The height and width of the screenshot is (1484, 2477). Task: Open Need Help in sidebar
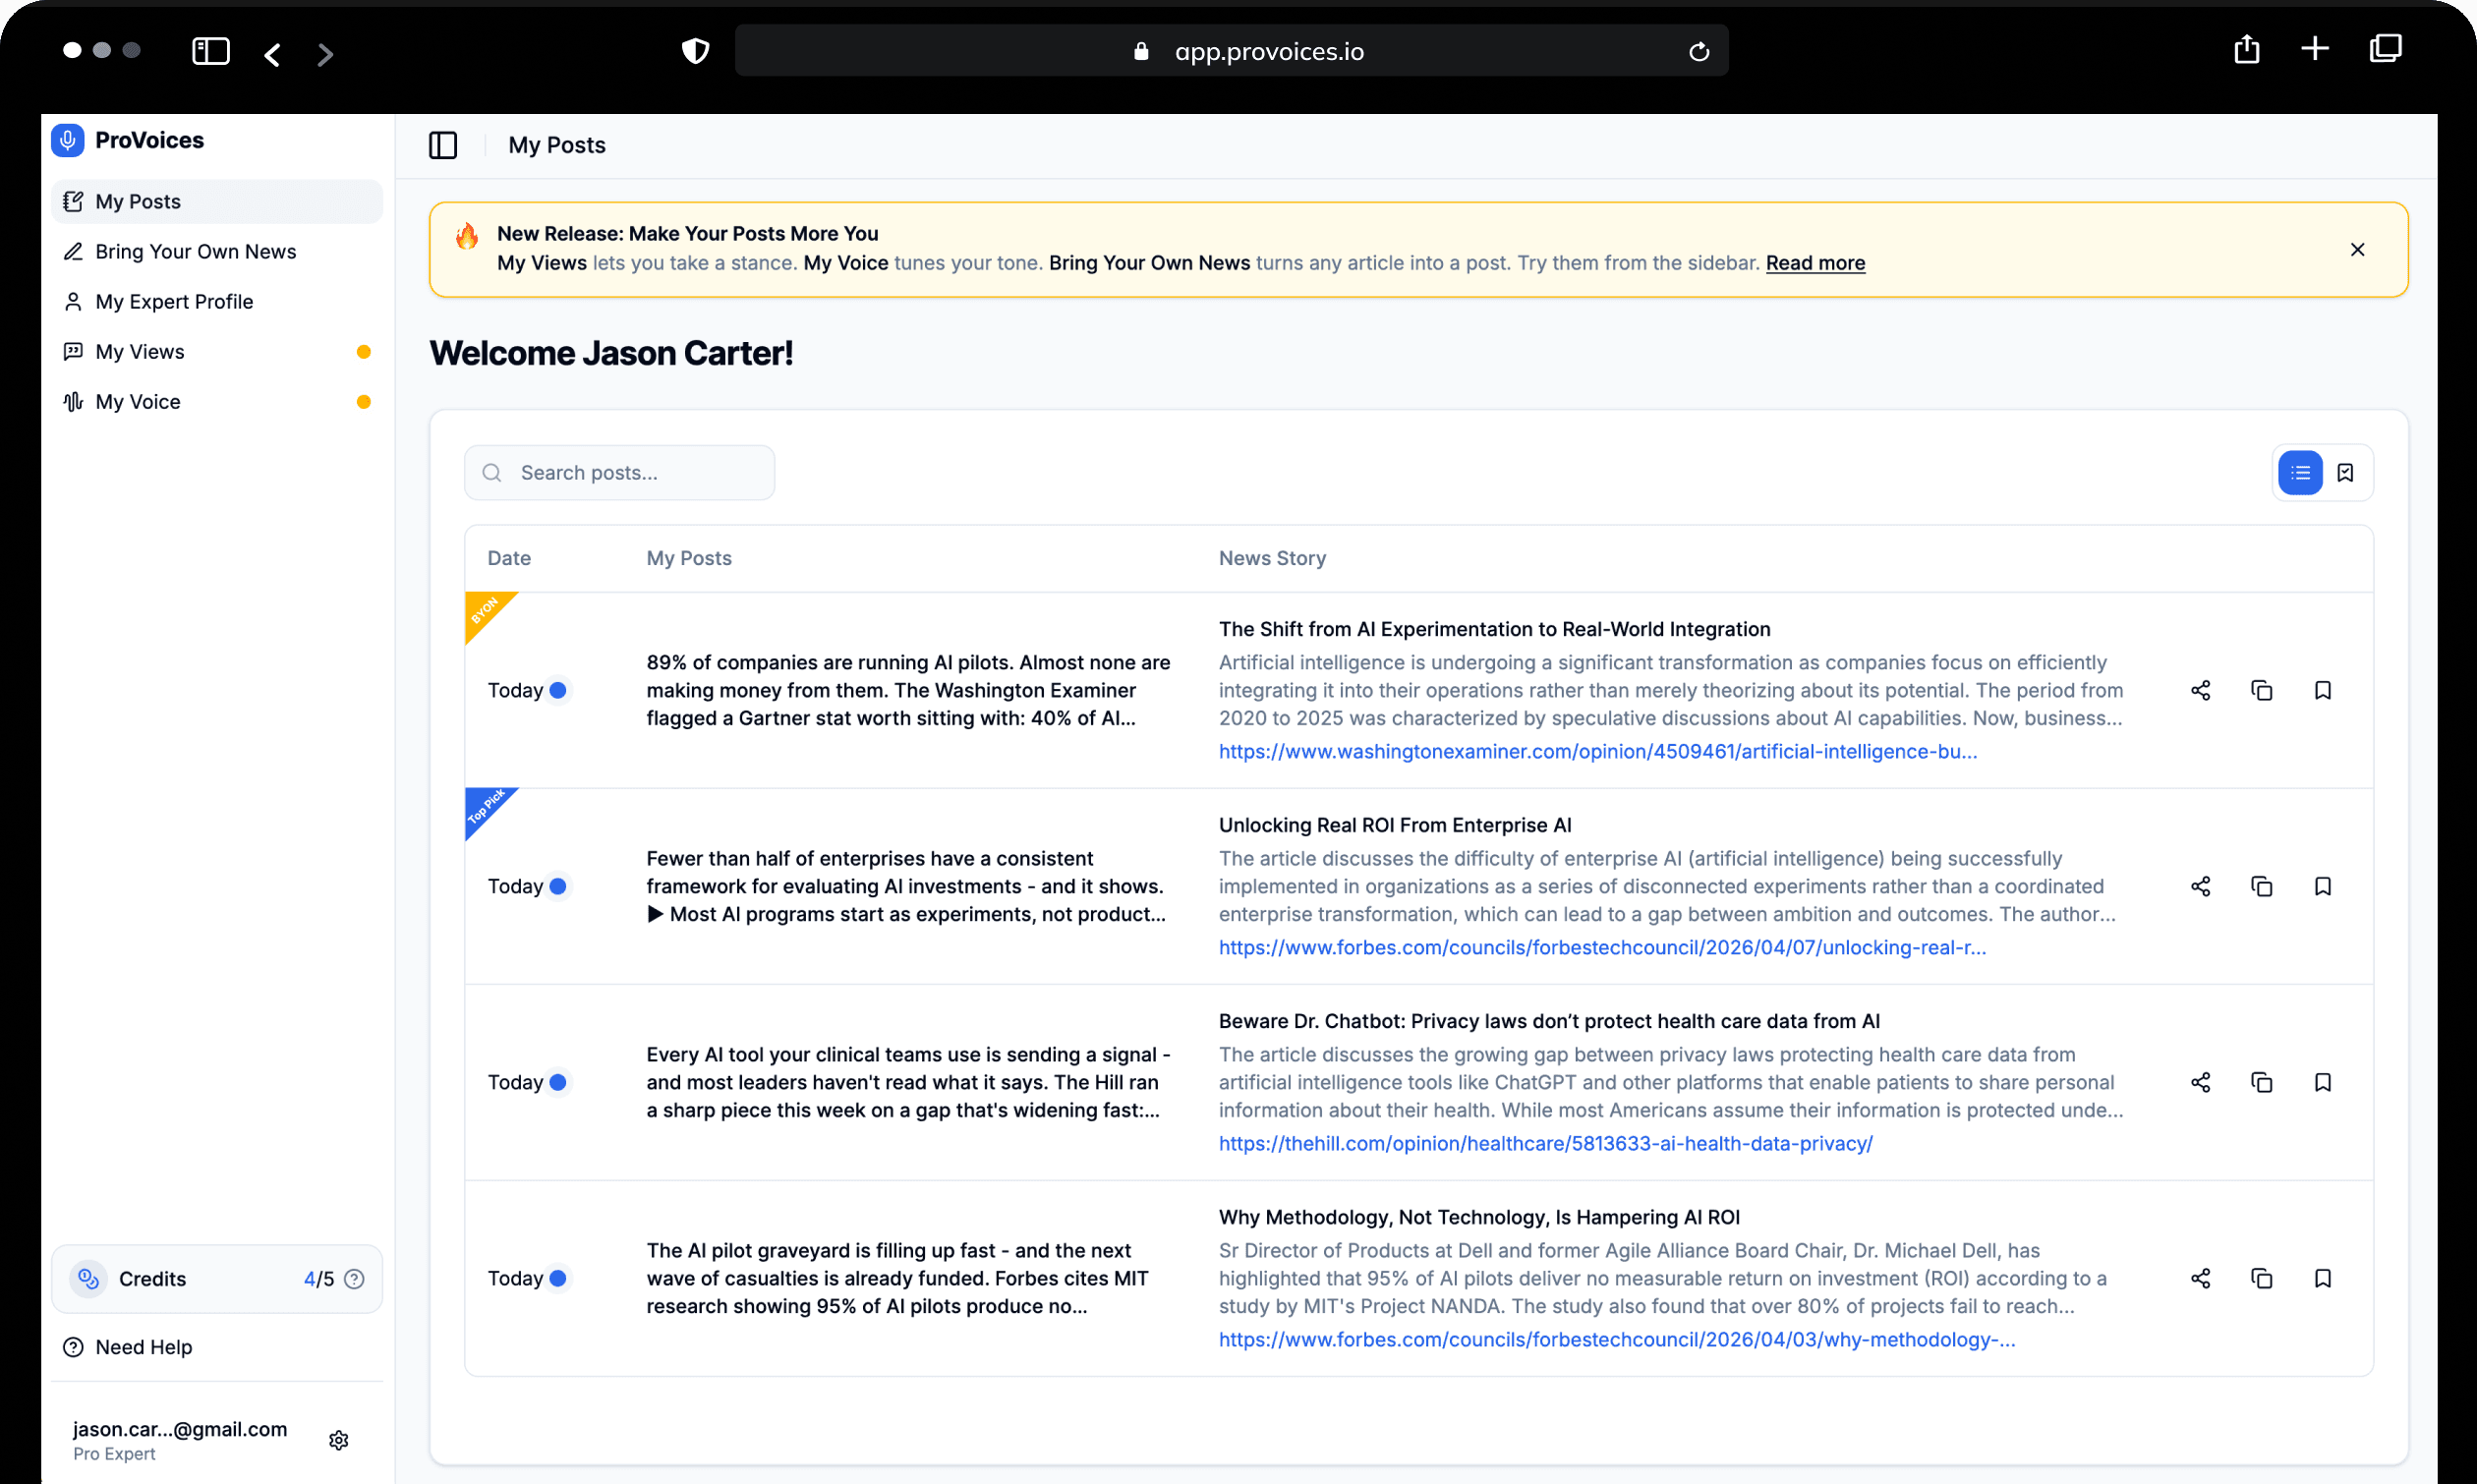[x=143, y=1347]
